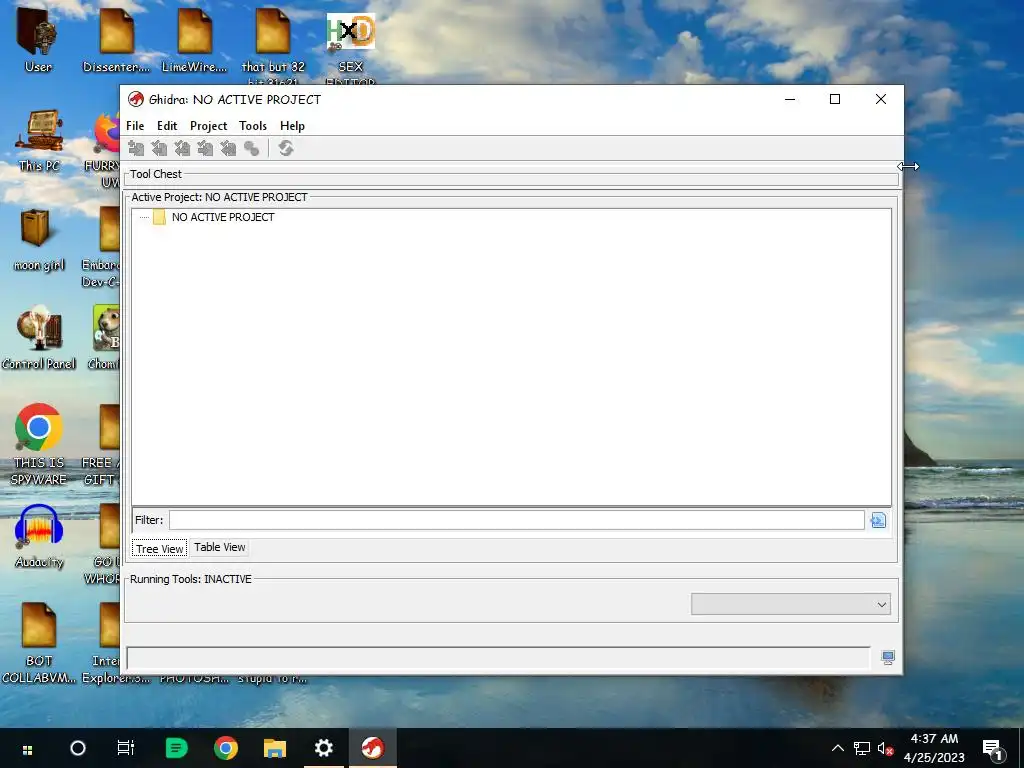The width and height of the screenshot is (1024, 768).
Task: Open the Action Center notifications icon
Action: [x=993, y=748]
